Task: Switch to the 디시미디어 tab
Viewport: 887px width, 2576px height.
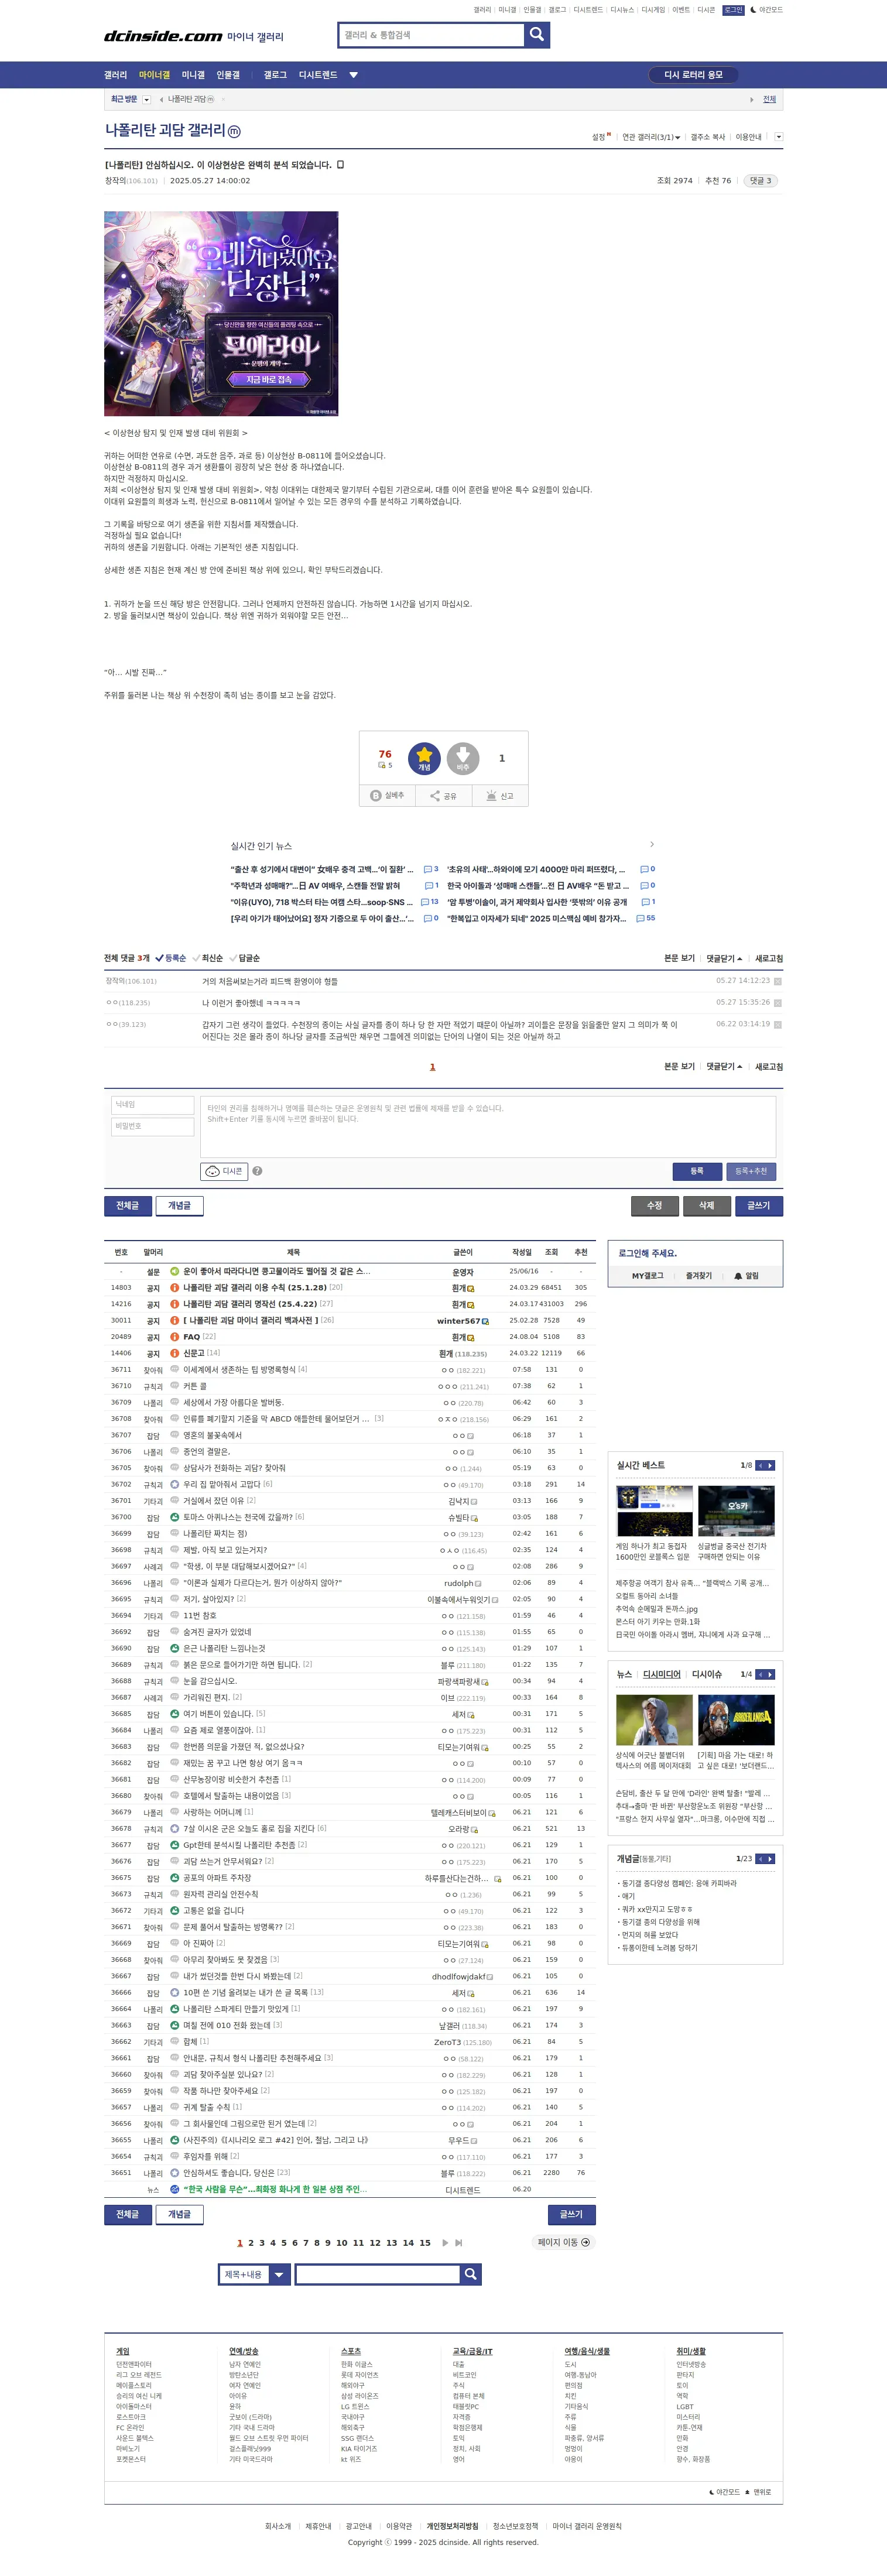Action: pos(662,1675)
